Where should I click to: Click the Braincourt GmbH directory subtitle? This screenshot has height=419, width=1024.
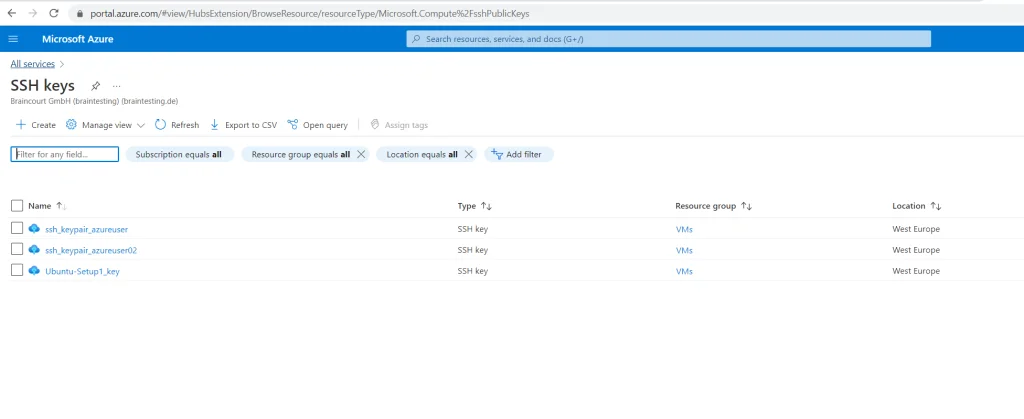pyautogui.click(x=94, y=101)
